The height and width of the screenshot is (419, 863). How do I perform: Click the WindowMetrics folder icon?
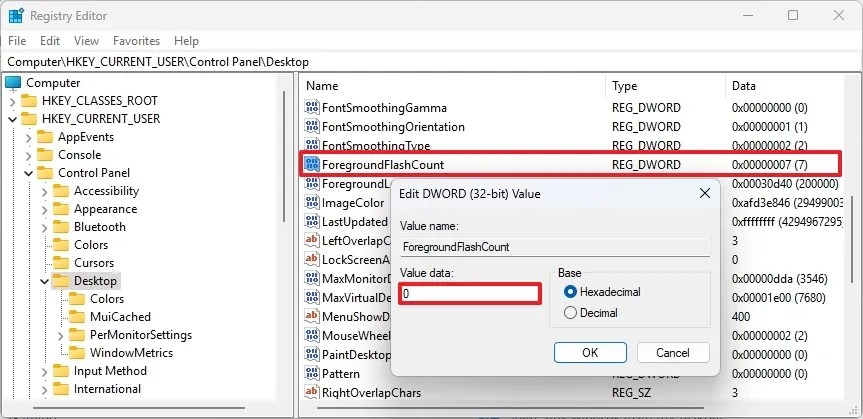coord(77,353)
